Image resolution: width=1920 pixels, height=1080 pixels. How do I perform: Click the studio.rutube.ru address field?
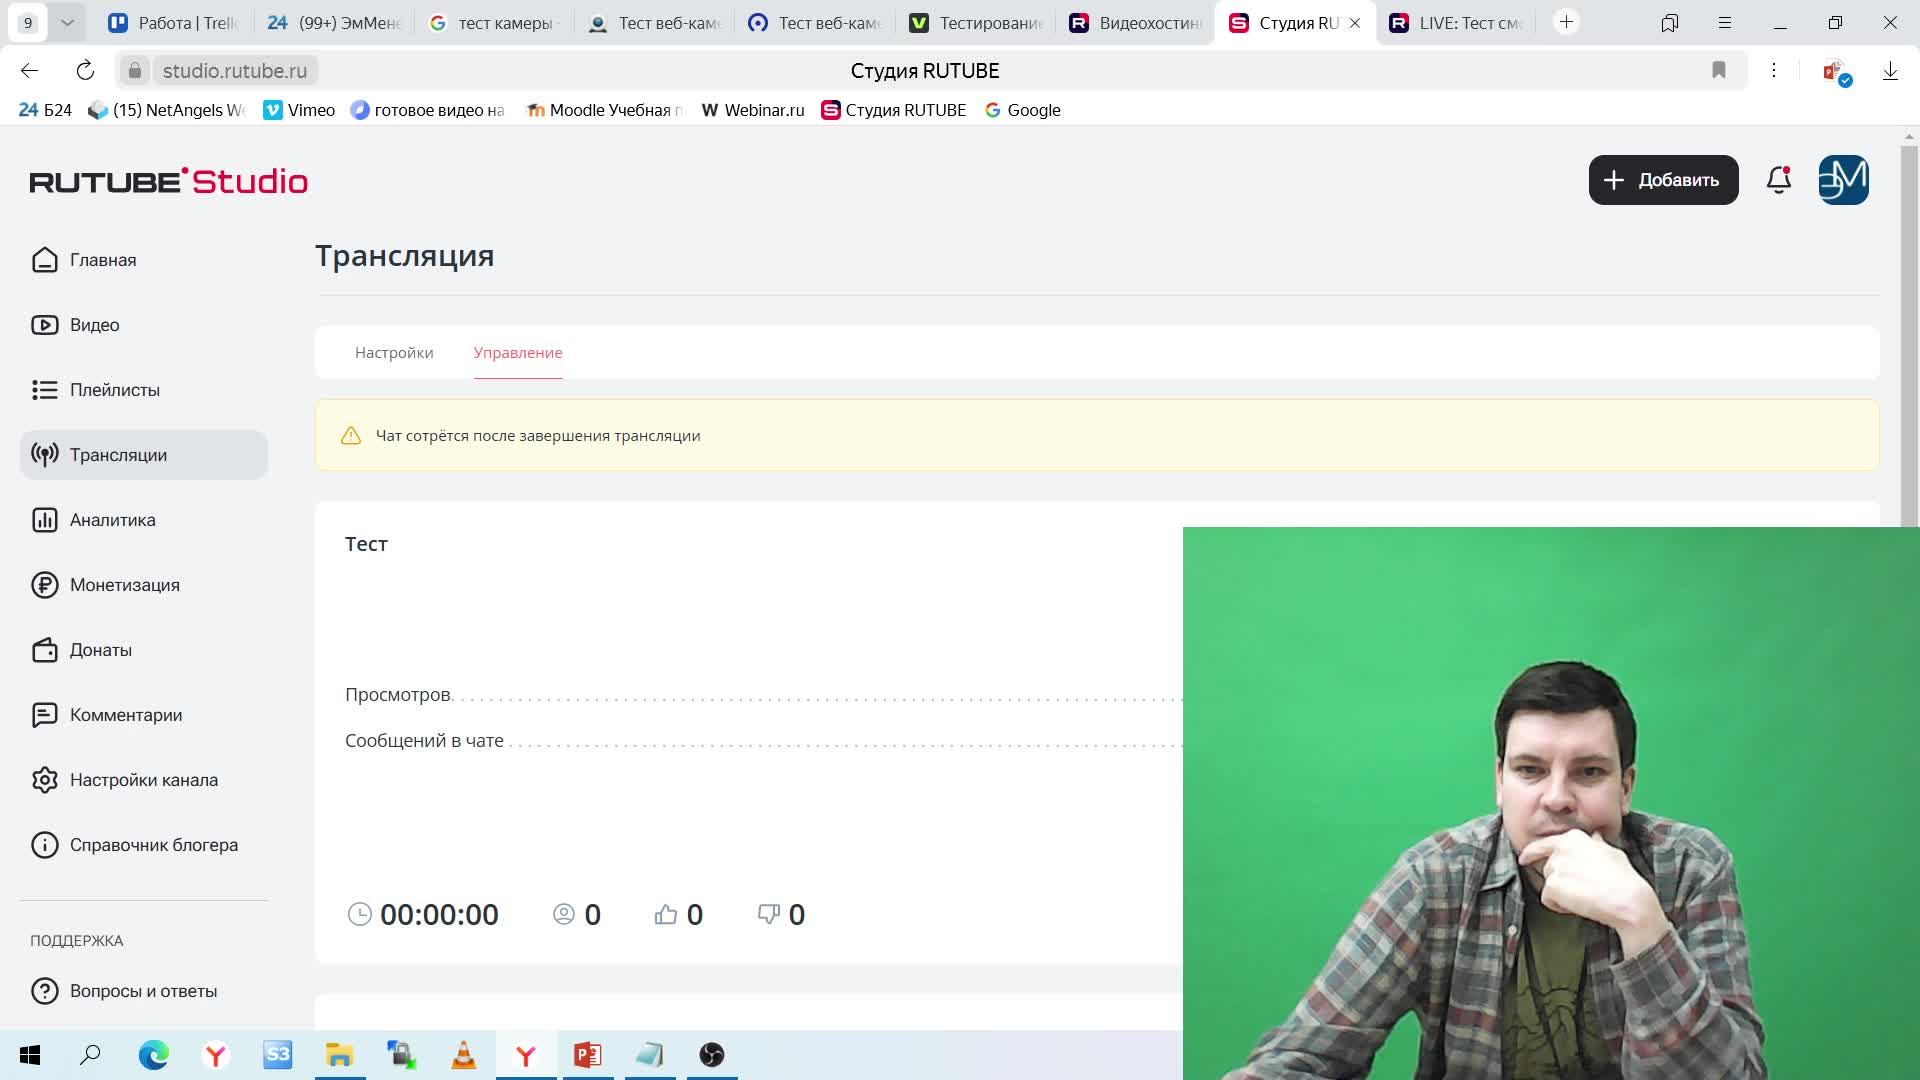coord(235,71)
